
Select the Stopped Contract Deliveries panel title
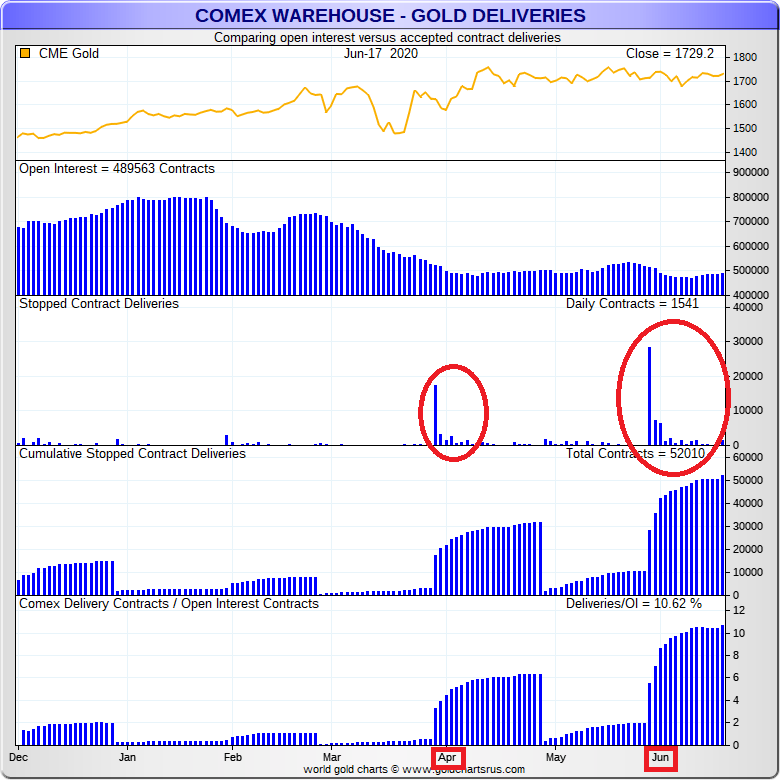click(x=99, y=304)
